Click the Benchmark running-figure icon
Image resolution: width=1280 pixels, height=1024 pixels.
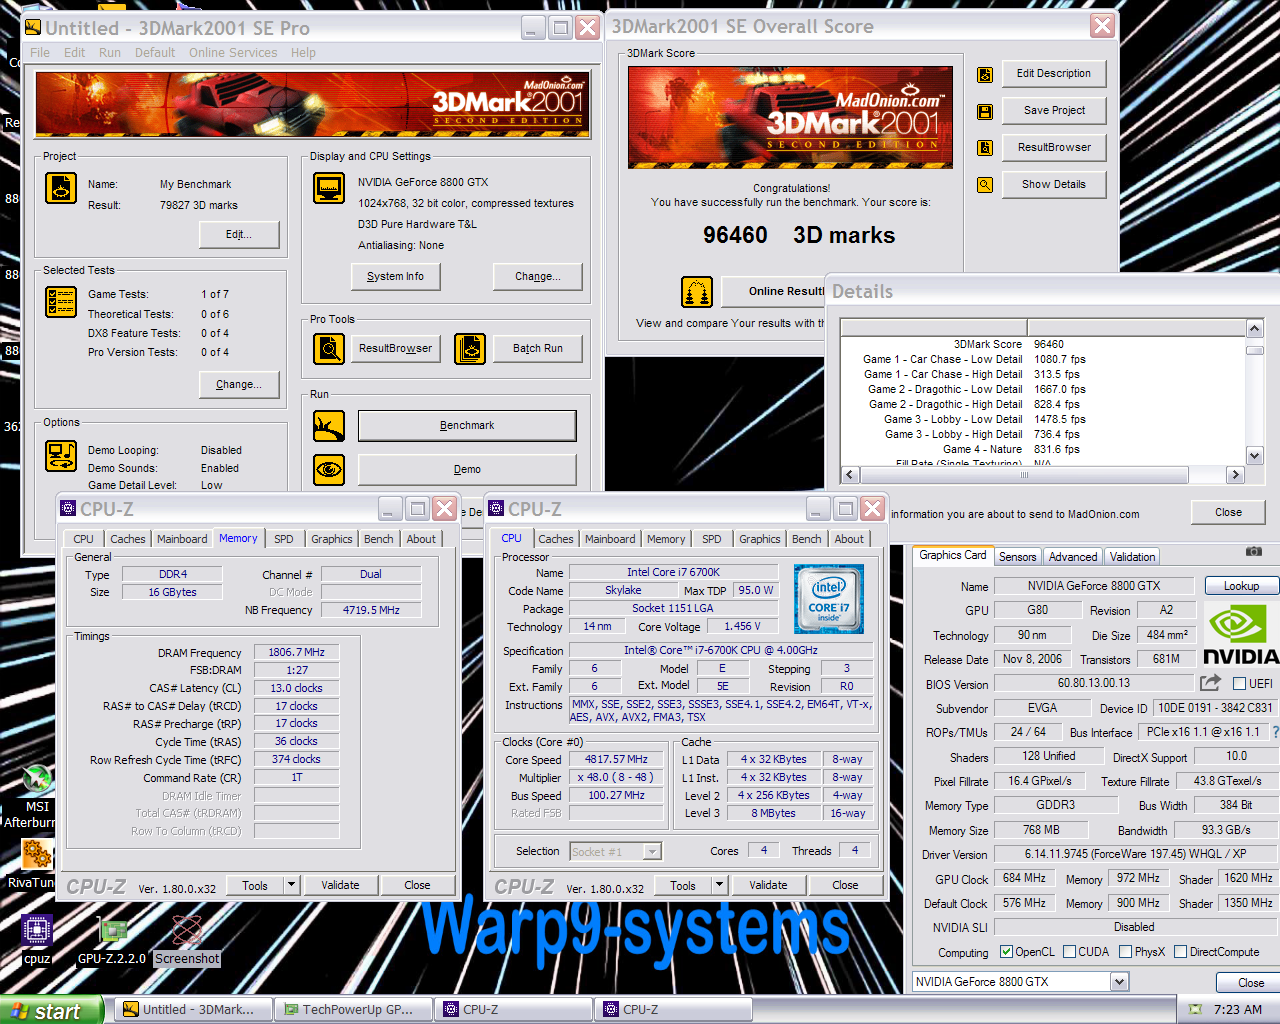(x=329, y=426)
